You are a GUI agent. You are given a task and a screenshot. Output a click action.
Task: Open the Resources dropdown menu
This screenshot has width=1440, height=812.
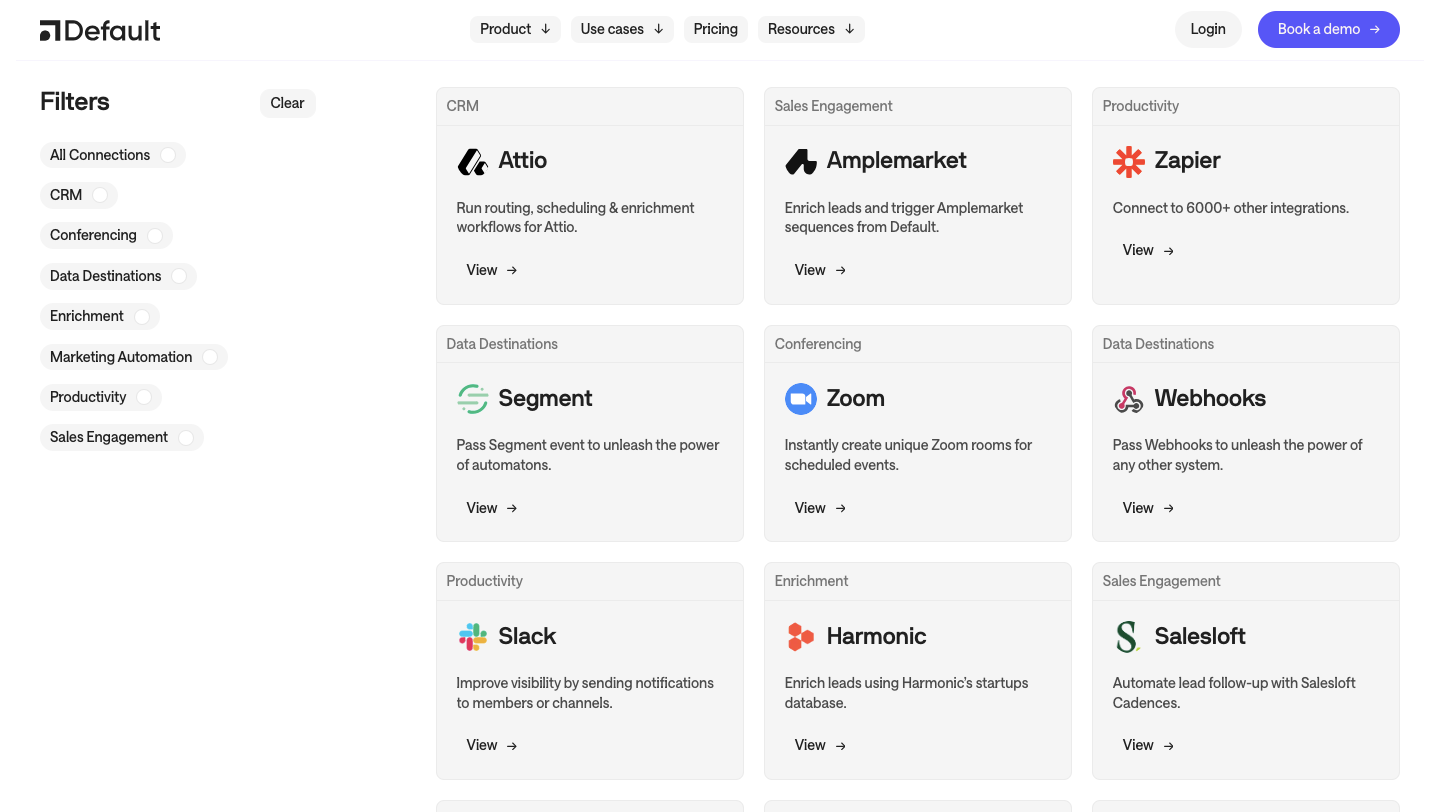(811, 29)
